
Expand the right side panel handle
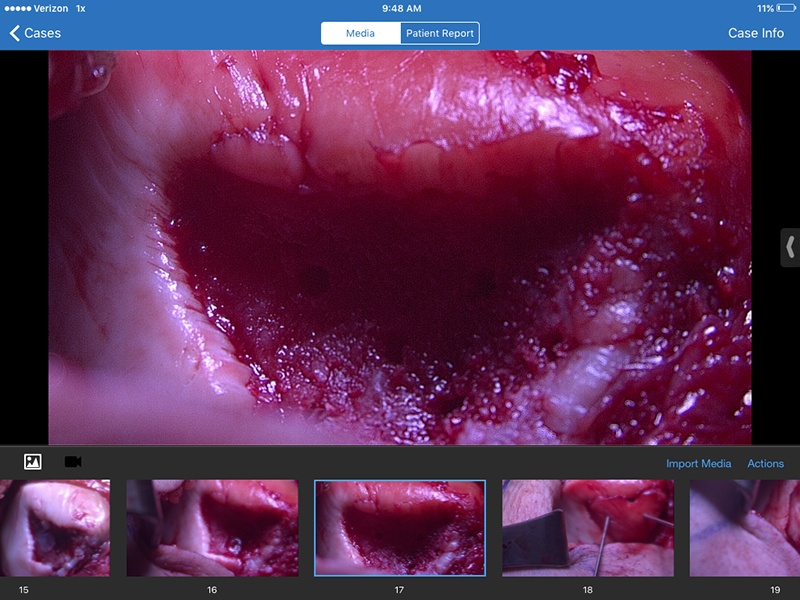790,247
